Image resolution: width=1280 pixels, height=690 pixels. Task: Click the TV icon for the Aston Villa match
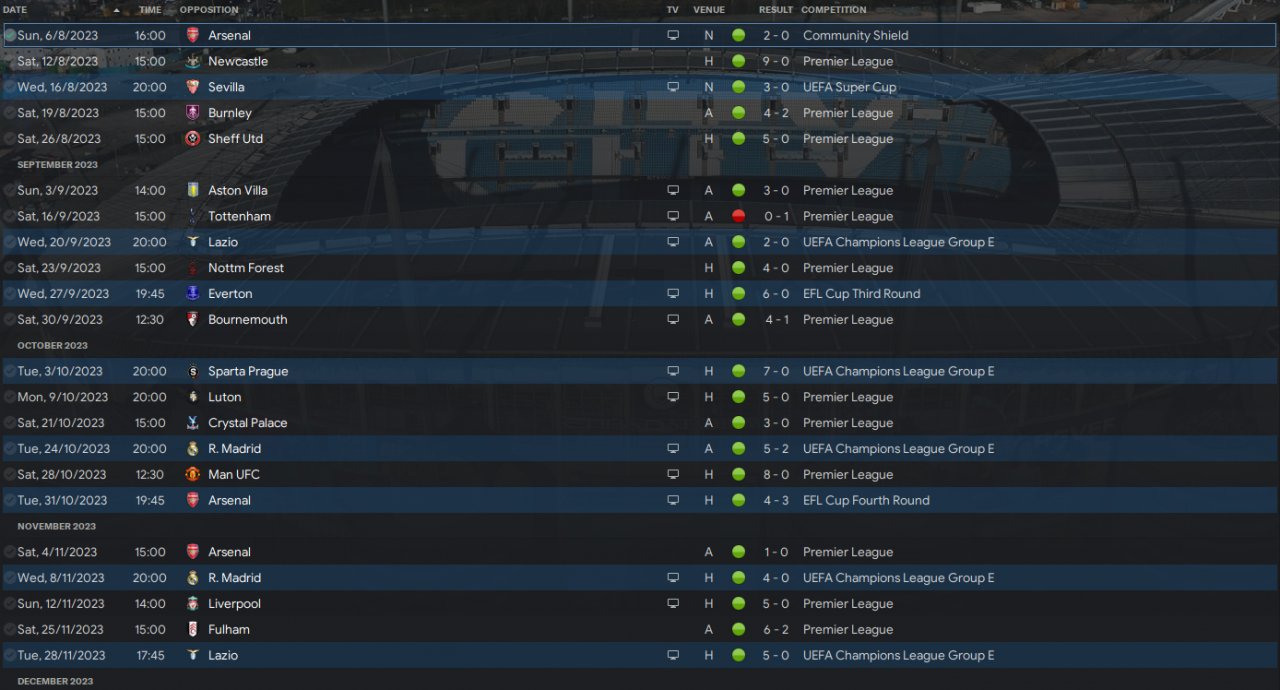pos(673,190)
